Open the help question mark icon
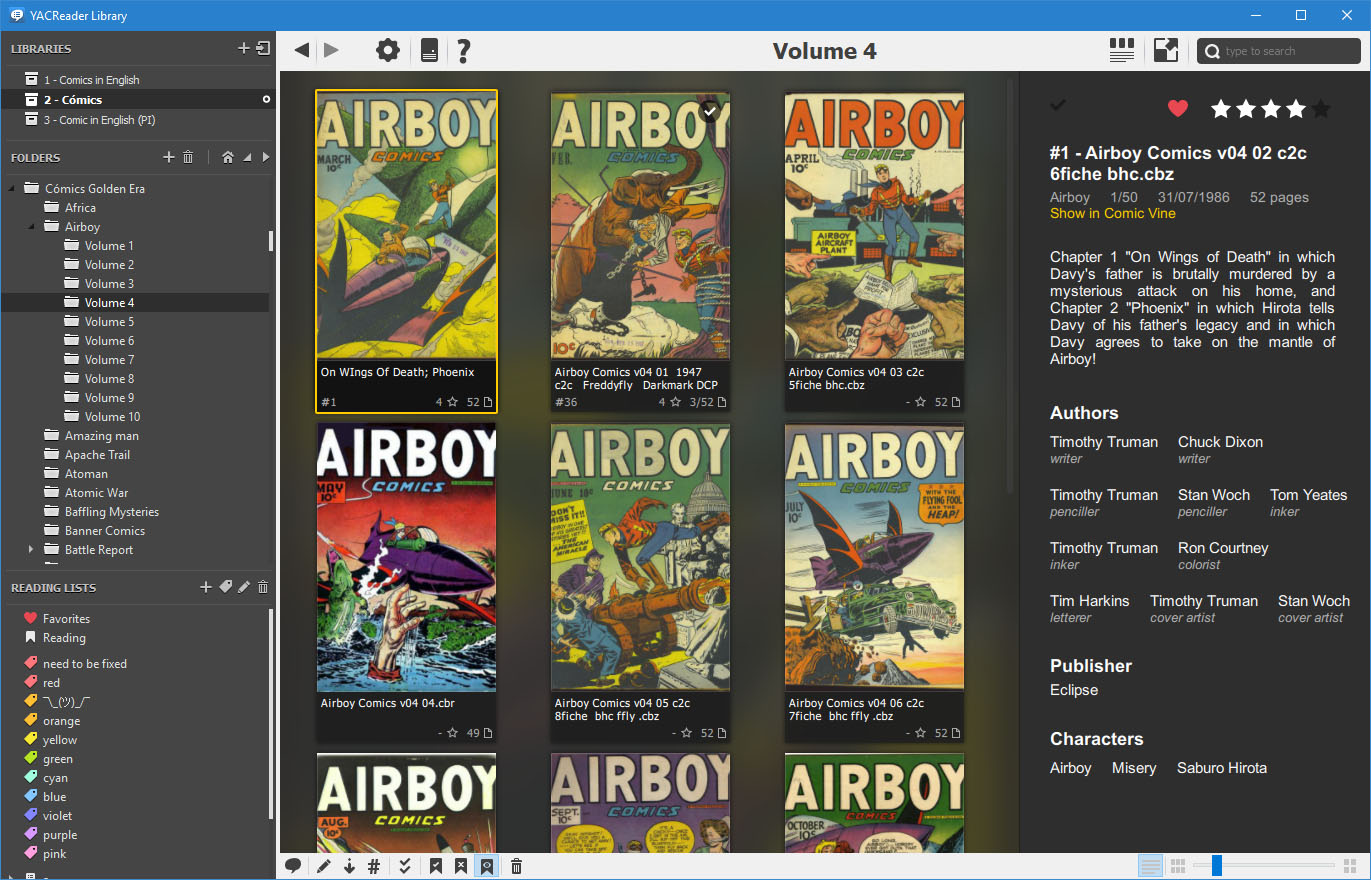 click(x=463, y=51)
